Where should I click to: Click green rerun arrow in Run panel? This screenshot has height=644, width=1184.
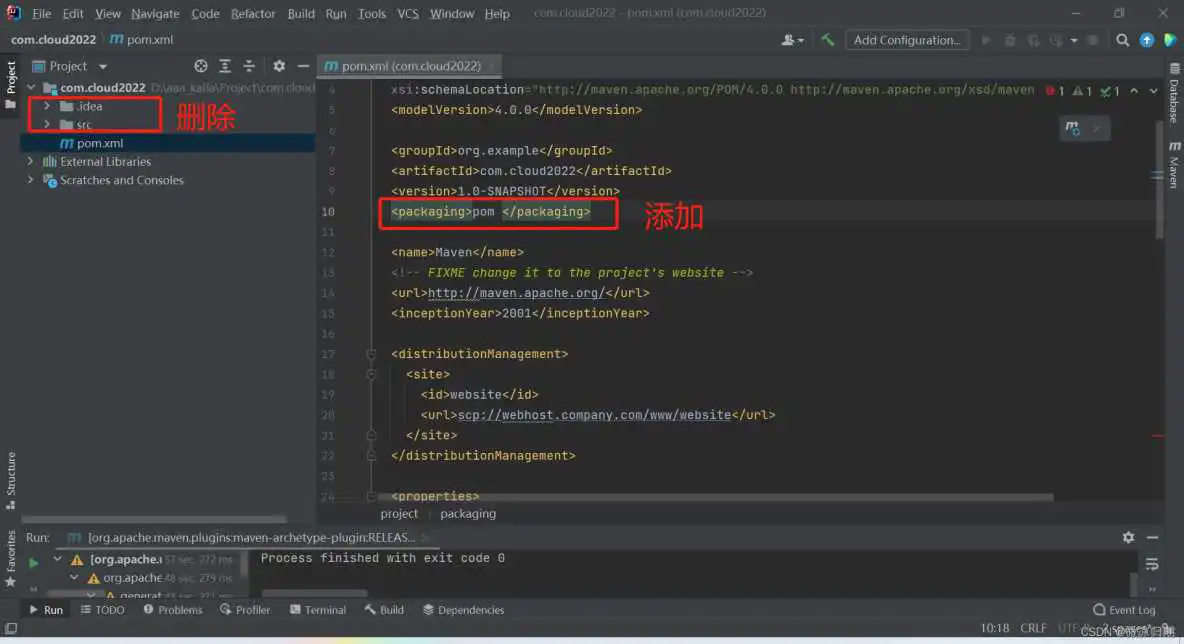tap(33, 562)
